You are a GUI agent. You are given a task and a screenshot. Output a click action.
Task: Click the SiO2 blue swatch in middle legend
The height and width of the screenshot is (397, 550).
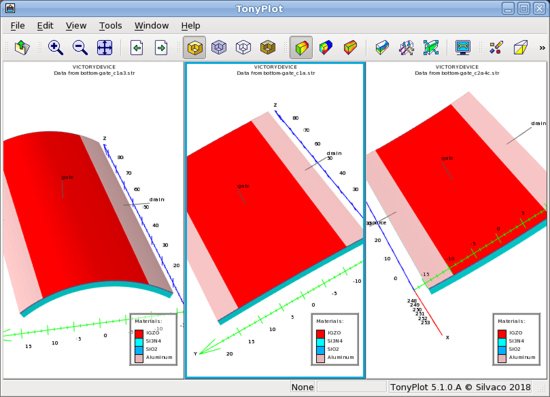pos(320,350)
